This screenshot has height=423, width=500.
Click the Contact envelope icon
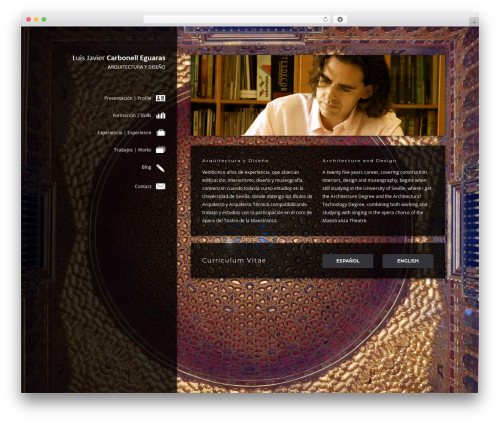pyautogui.click(x=161, y=186)
